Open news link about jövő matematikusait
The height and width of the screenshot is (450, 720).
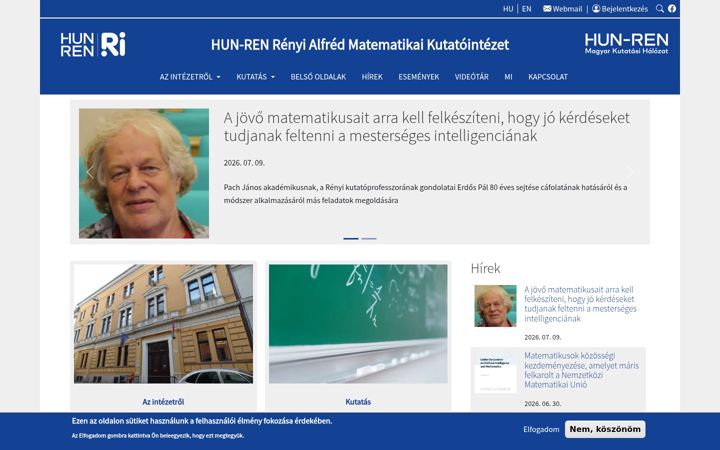pyautogui.click(x=580, y=304)
